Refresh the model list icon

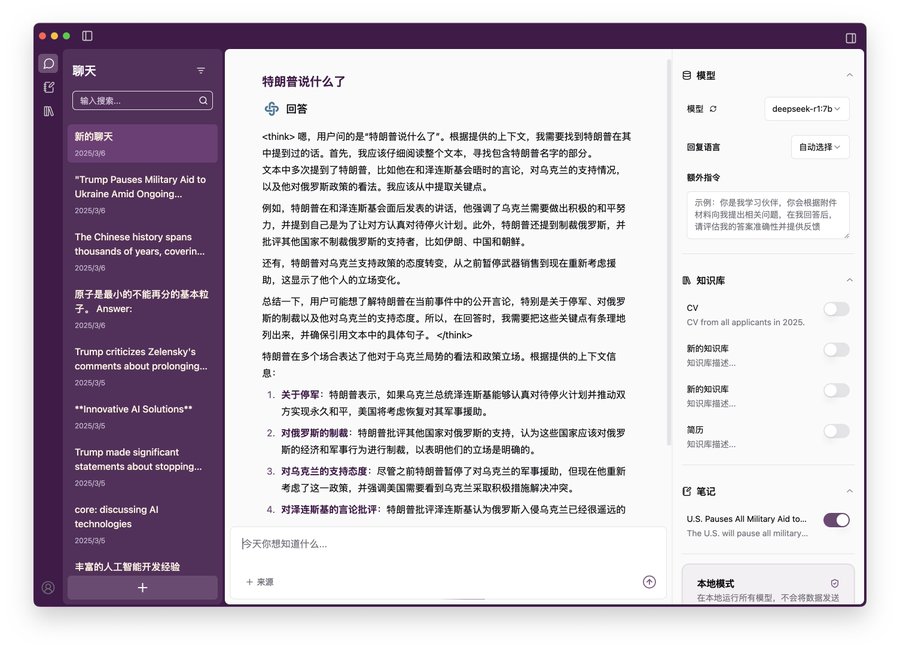tap(714, 109)
